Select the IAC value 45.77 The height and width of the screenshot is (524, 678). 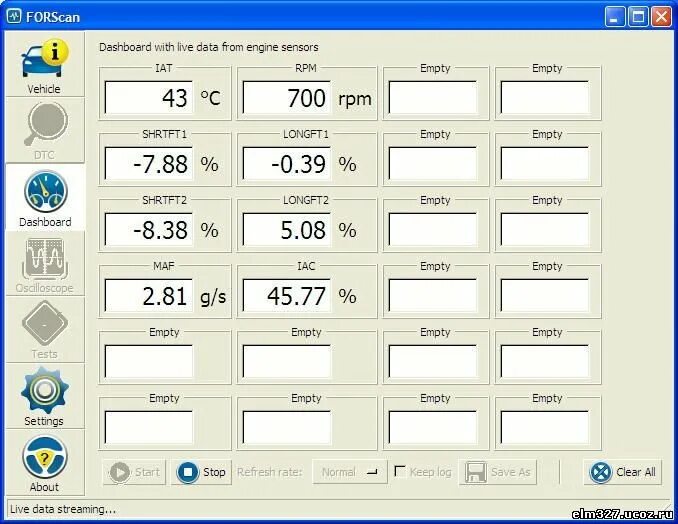pyautogui.click(x=287, y=296)
